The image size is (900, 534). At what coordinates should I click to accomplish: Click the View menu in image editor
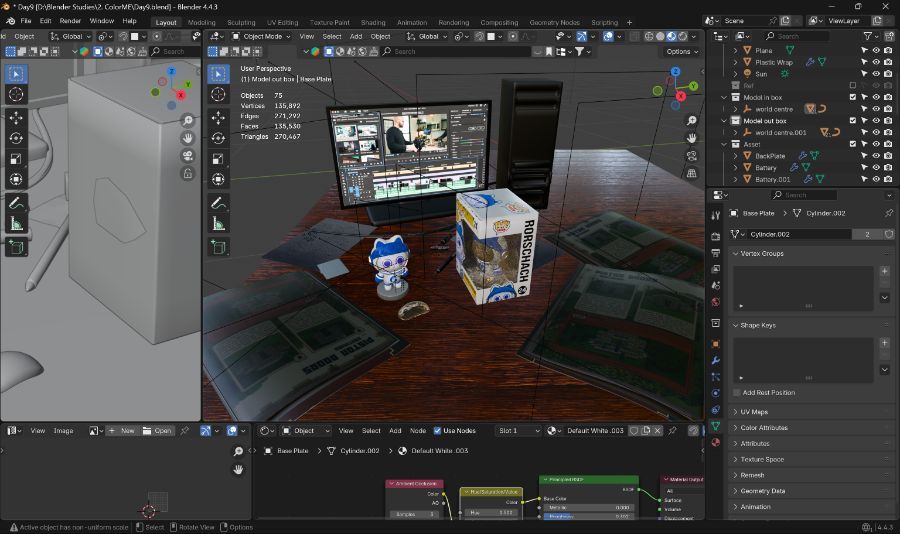pos(38,431)
